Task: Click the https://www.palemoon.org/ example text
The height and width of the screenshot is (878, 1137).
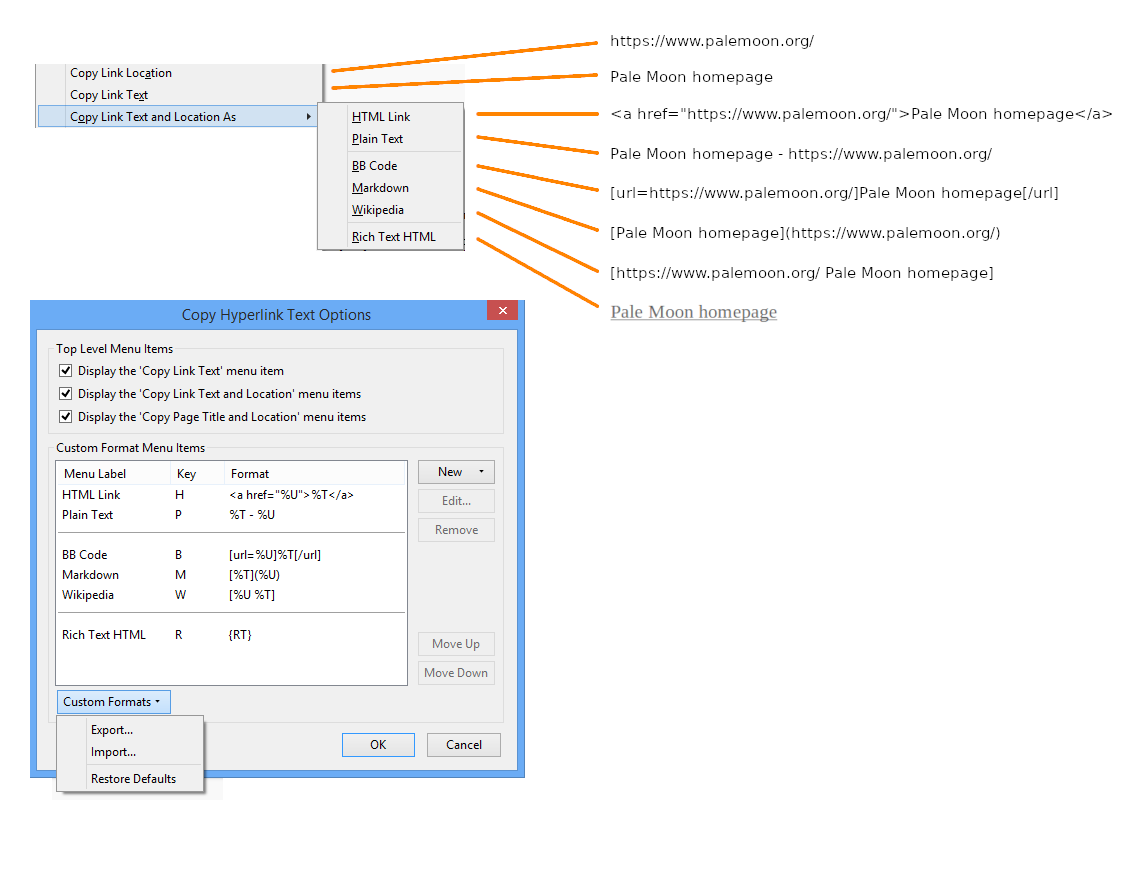Action: 712,41
